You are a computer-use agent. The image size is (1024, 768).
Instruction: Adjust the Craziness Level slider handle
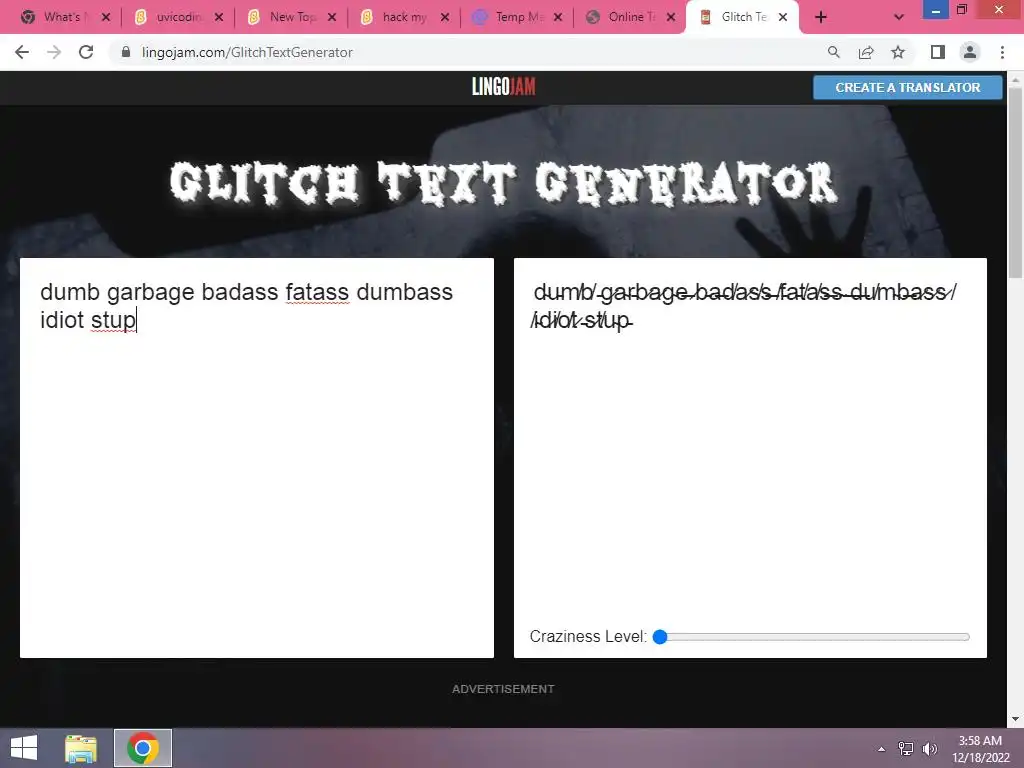(x=660, y=637)
